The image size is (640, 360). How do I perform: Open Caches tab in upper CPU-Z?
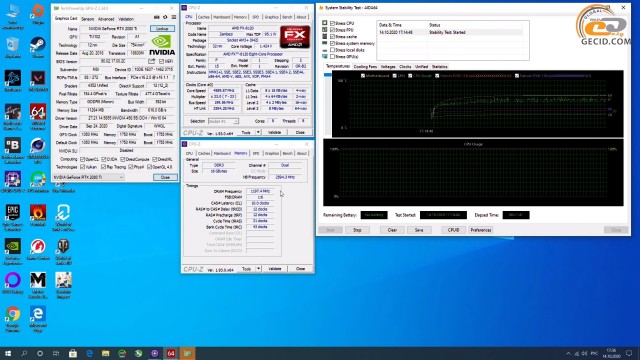(x=203, y=17)
